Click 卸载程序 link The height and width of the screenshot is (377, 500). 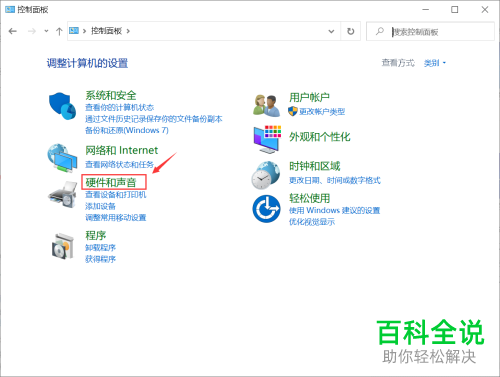coord(100,248)
